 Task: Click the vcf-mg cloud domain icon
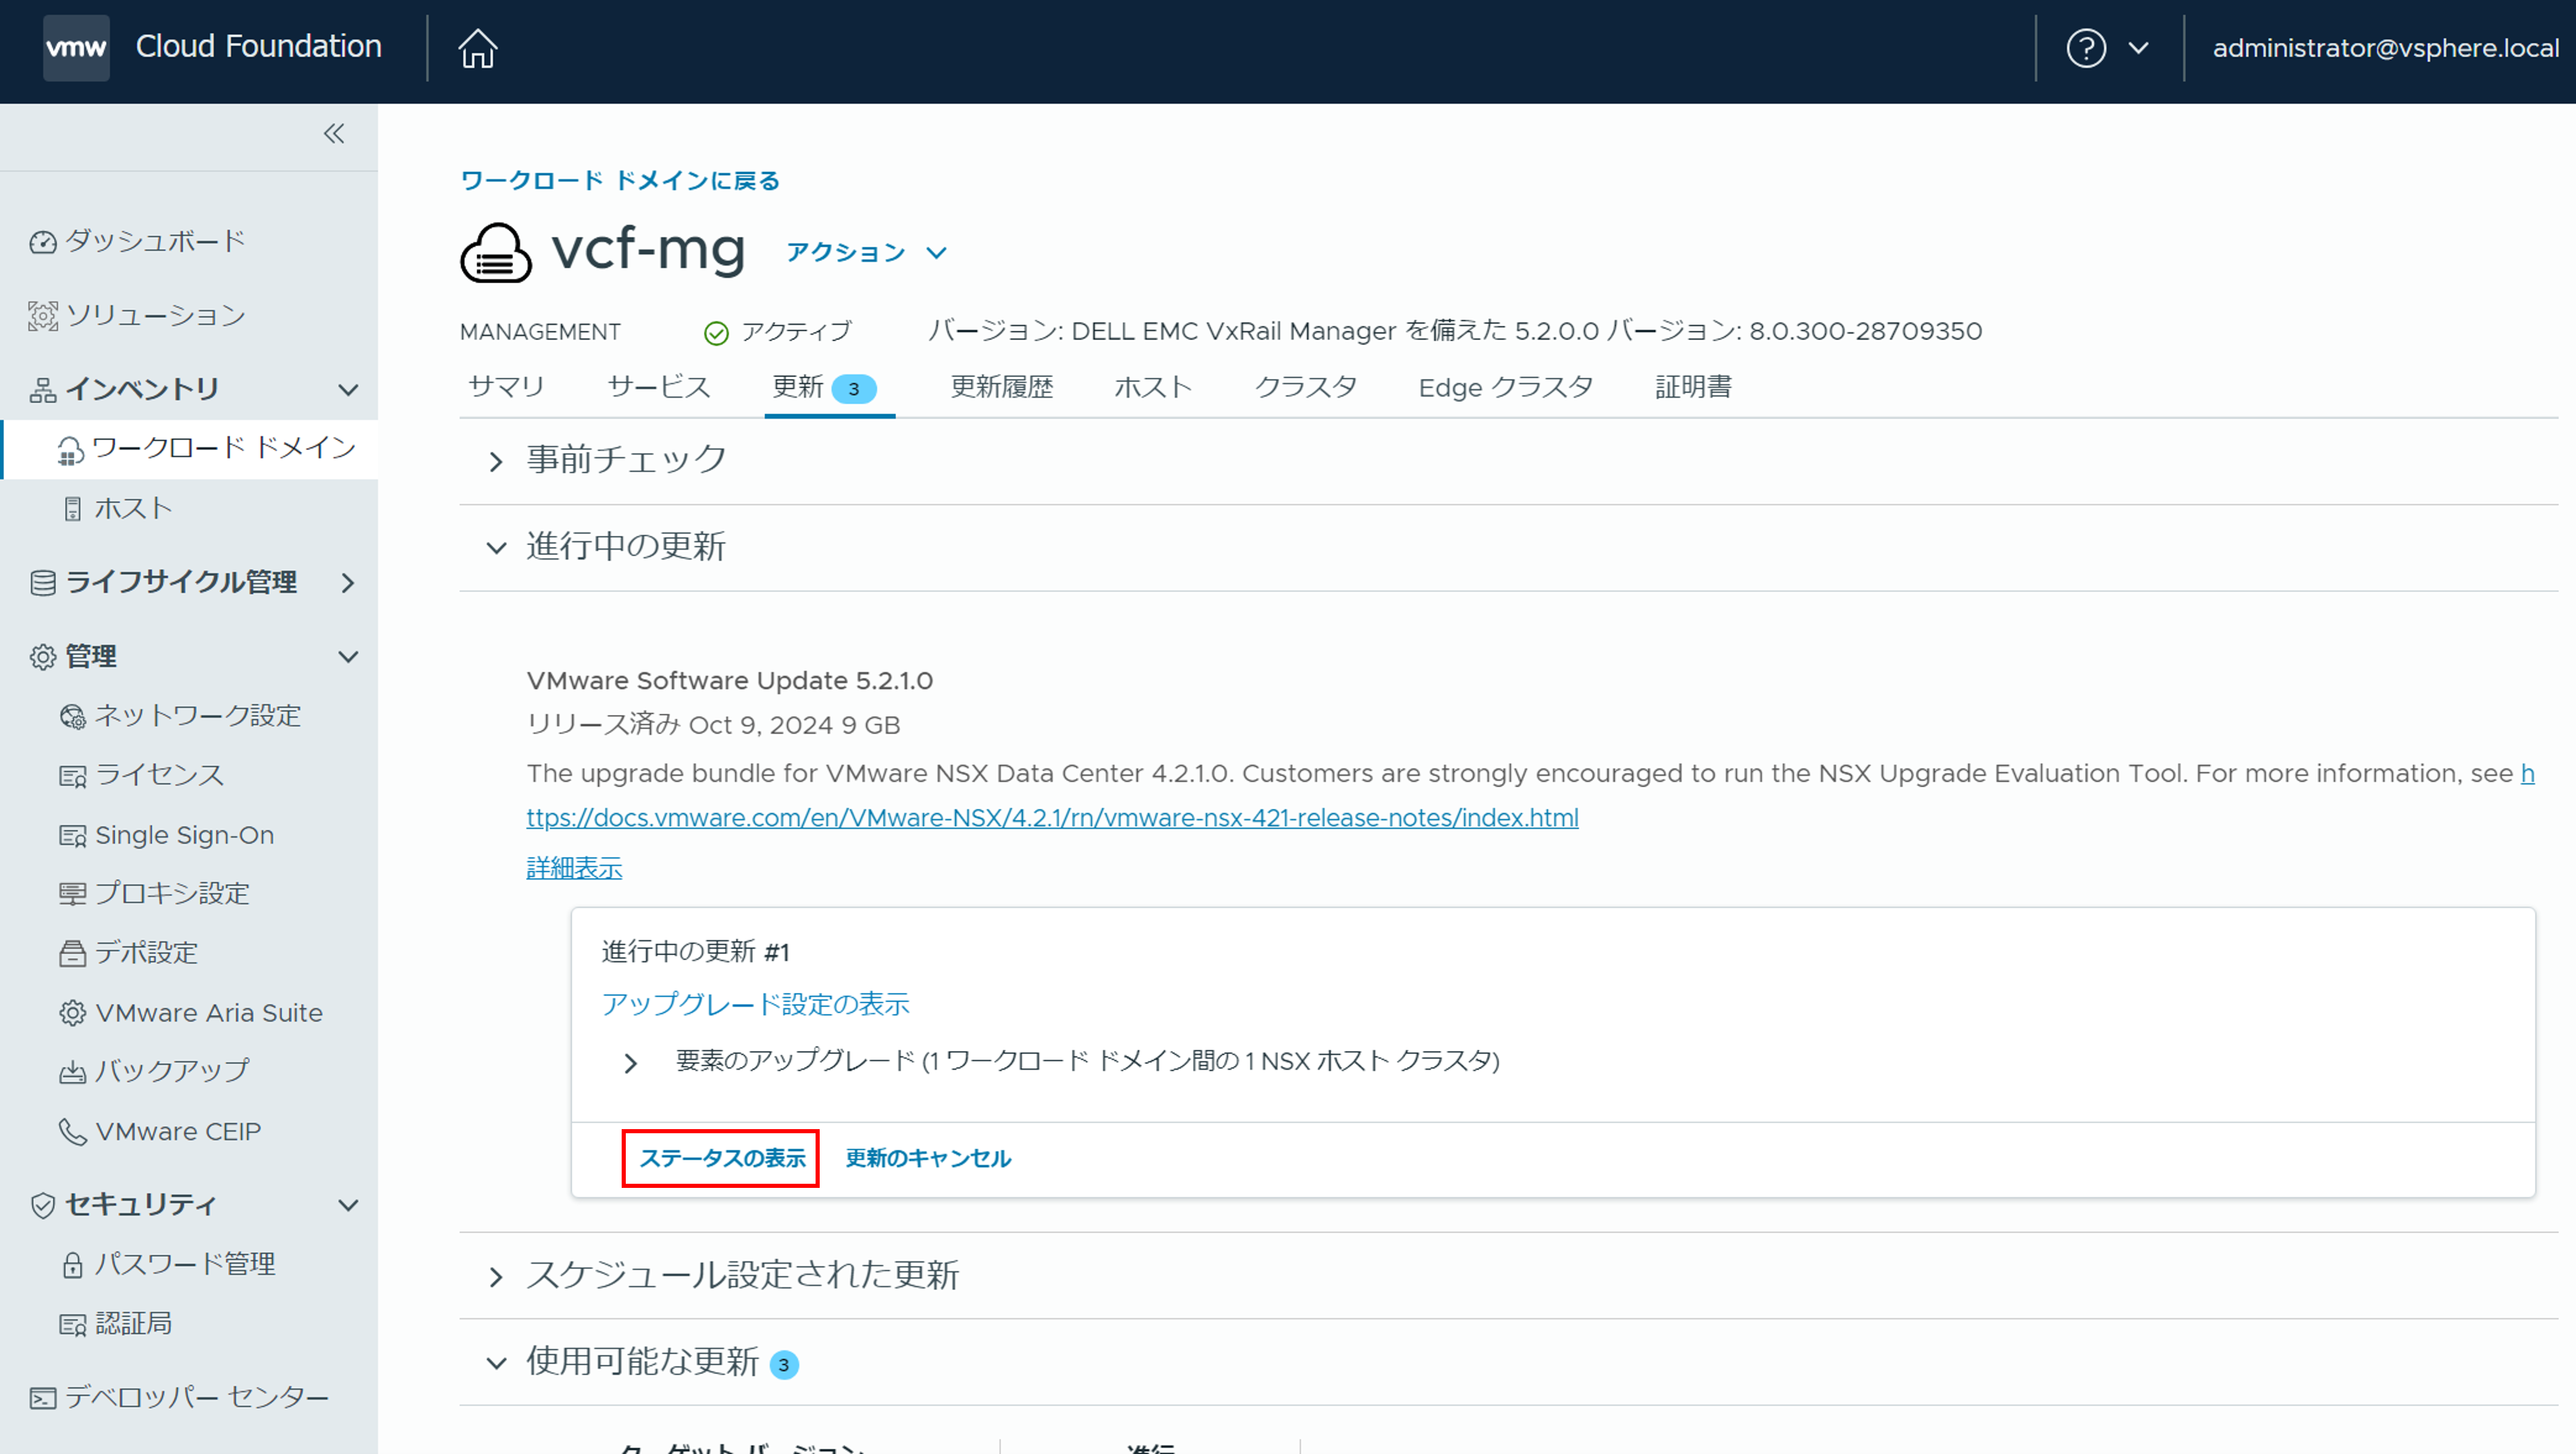point(496,252)
